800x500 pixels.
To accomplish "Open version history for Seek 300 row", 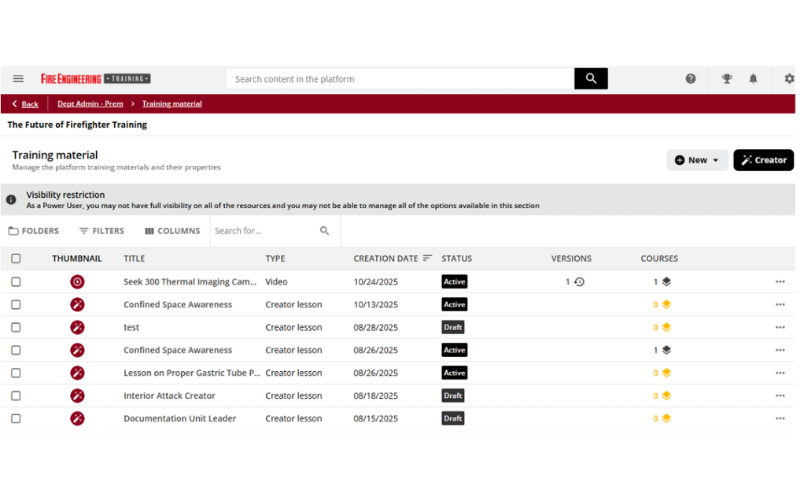I will pyautogui.click(x=580, y=282).
